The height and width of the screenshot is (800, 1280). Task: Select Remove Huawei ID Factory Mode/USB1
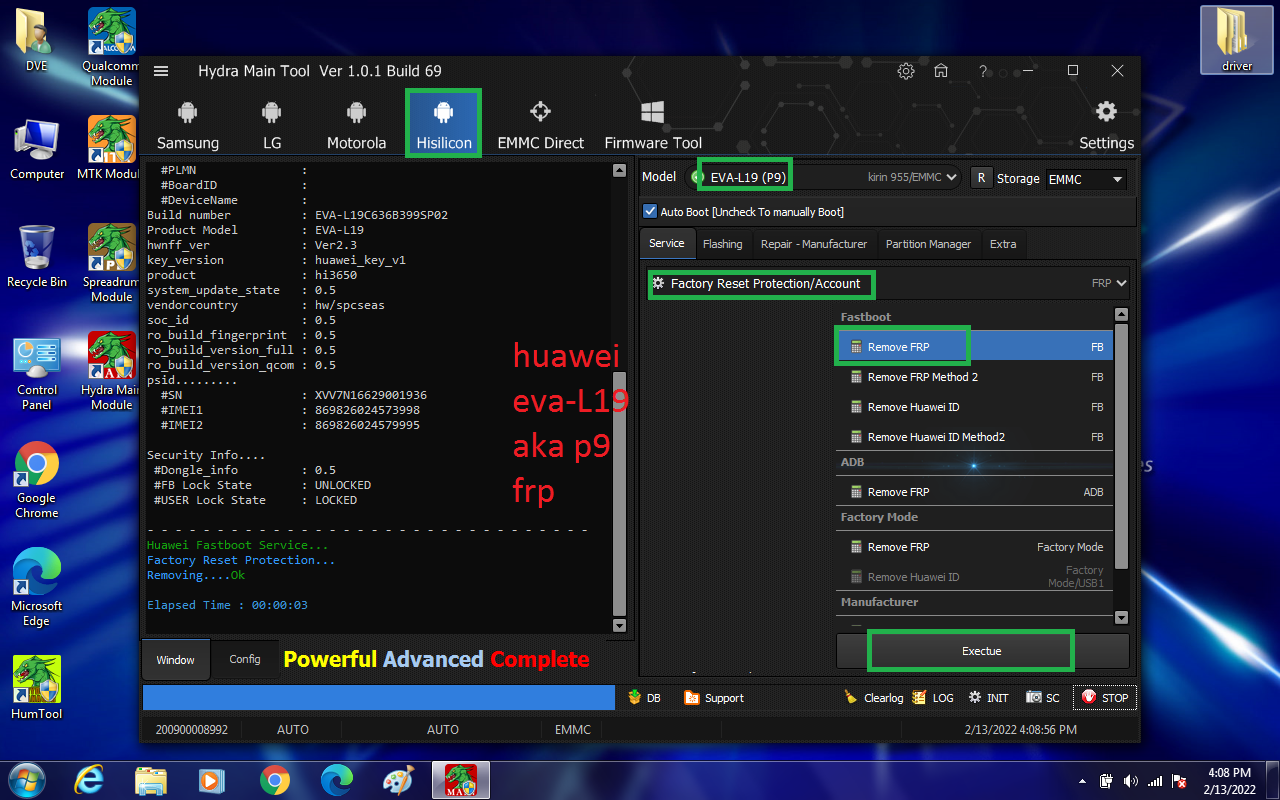974,577
